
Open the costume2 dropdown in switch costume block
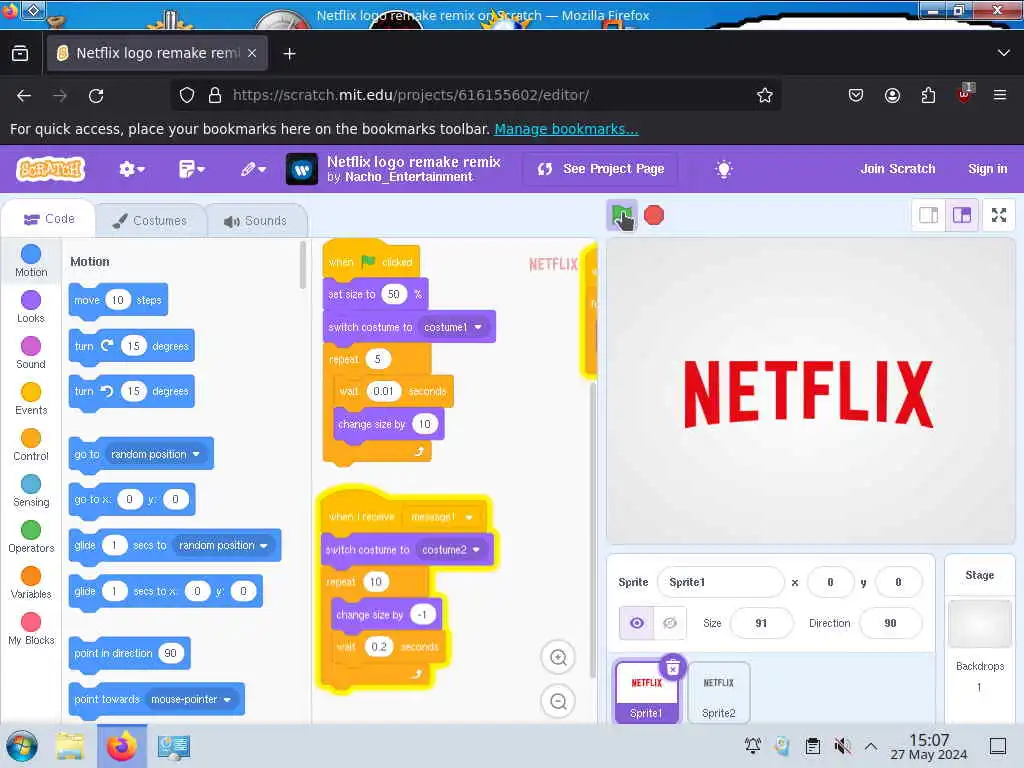(451, 550)
